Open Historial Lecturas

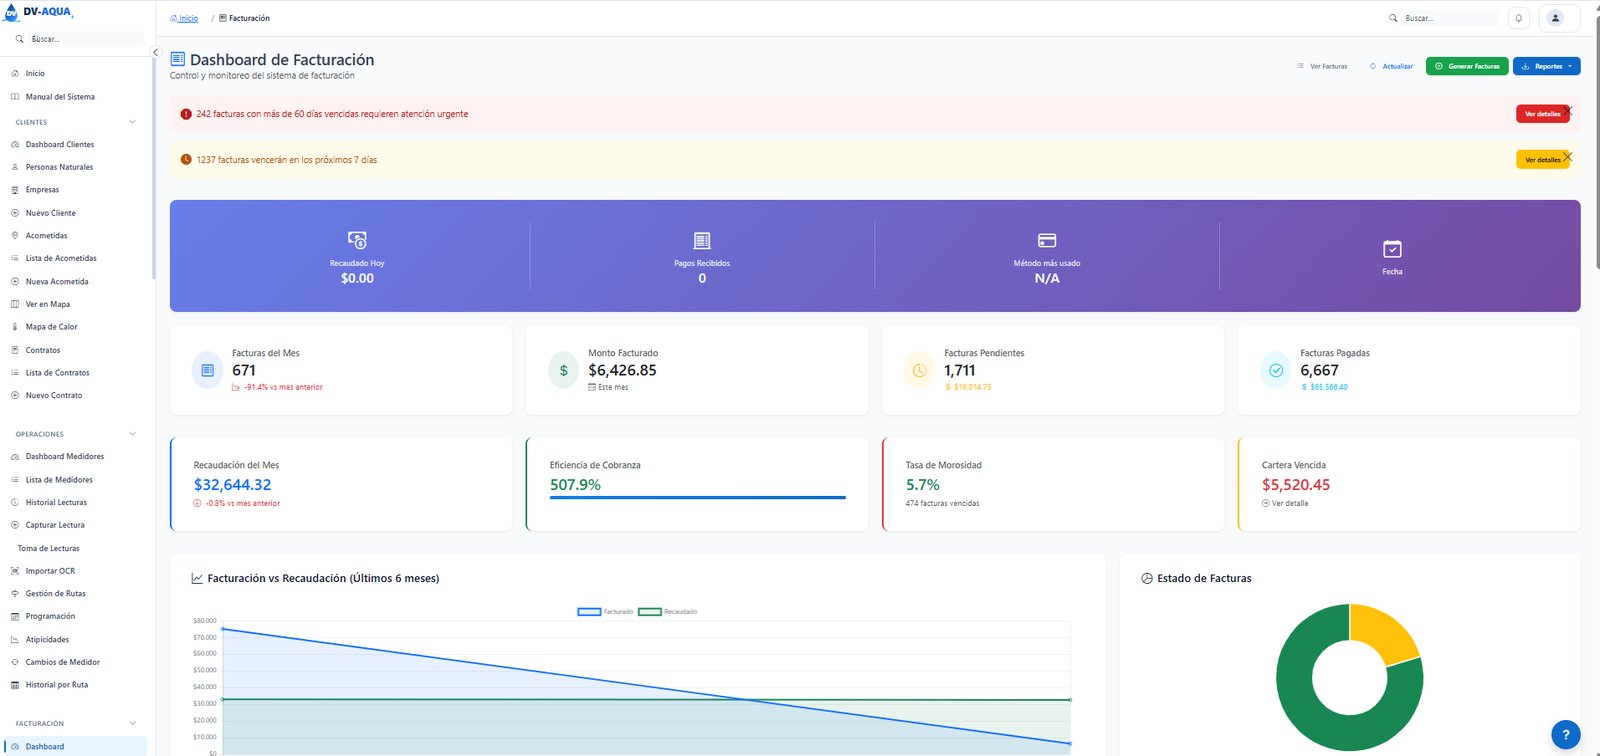74,502
